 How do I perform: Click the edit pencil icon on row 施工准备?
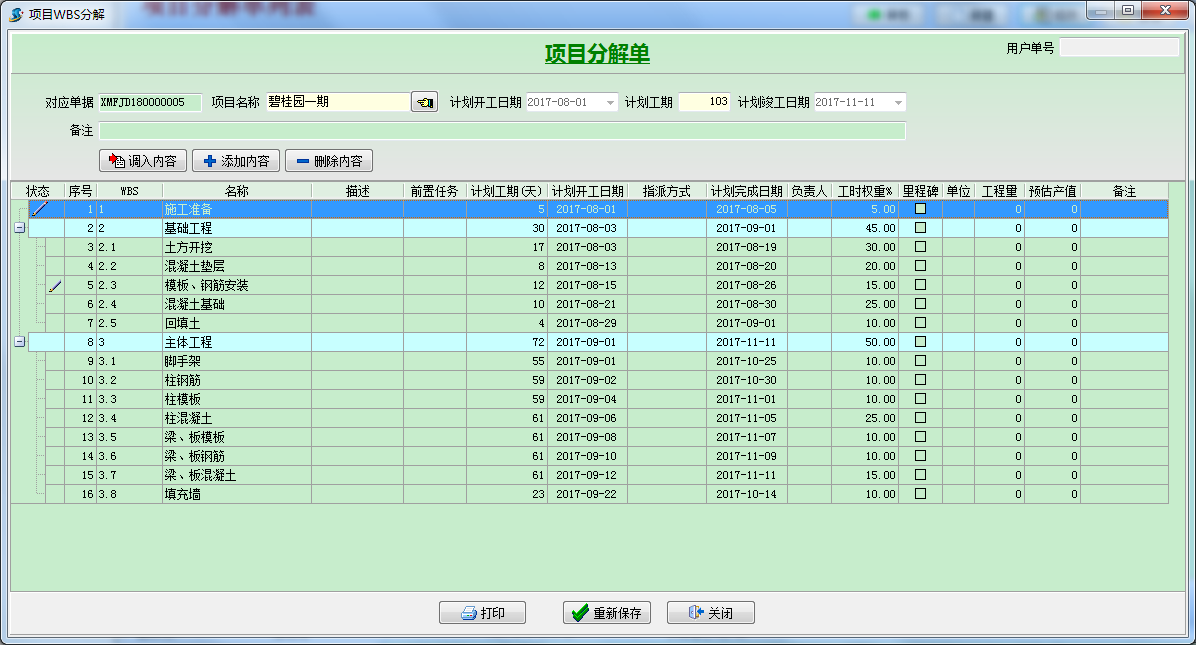pyautogui.click(x=40, y=208)
